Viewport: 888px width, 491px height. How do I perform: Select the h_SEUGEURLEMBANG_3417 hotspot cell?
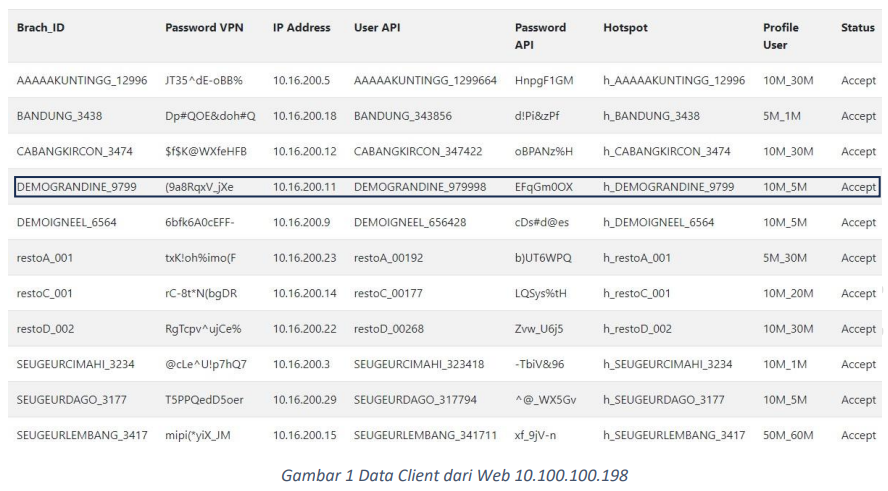click(673, 435)
